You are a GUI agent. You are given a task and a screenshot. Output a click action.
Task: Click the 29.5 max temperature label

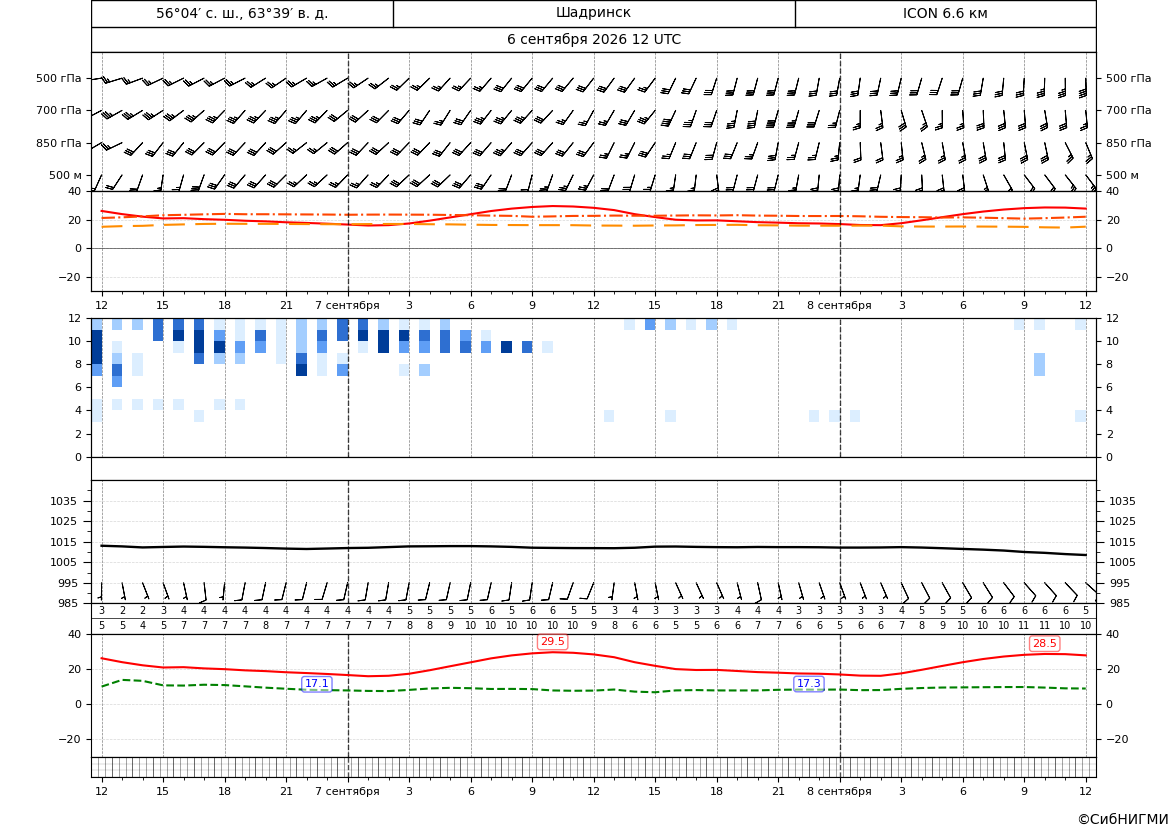[x=552, y=641]
